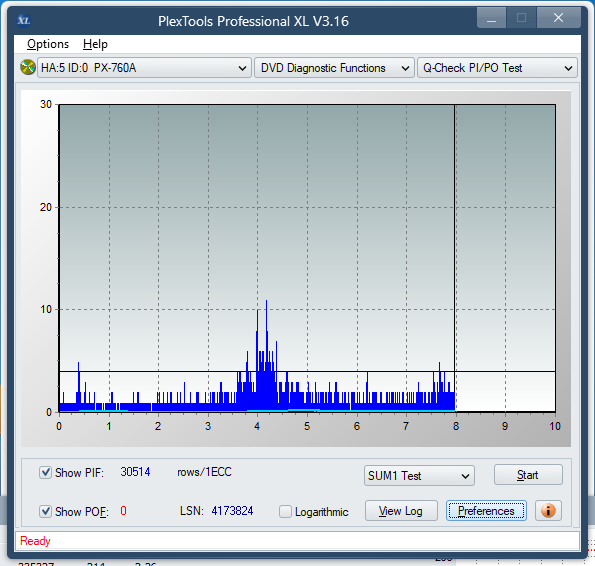Click the Start button

[x=528, y=475]
